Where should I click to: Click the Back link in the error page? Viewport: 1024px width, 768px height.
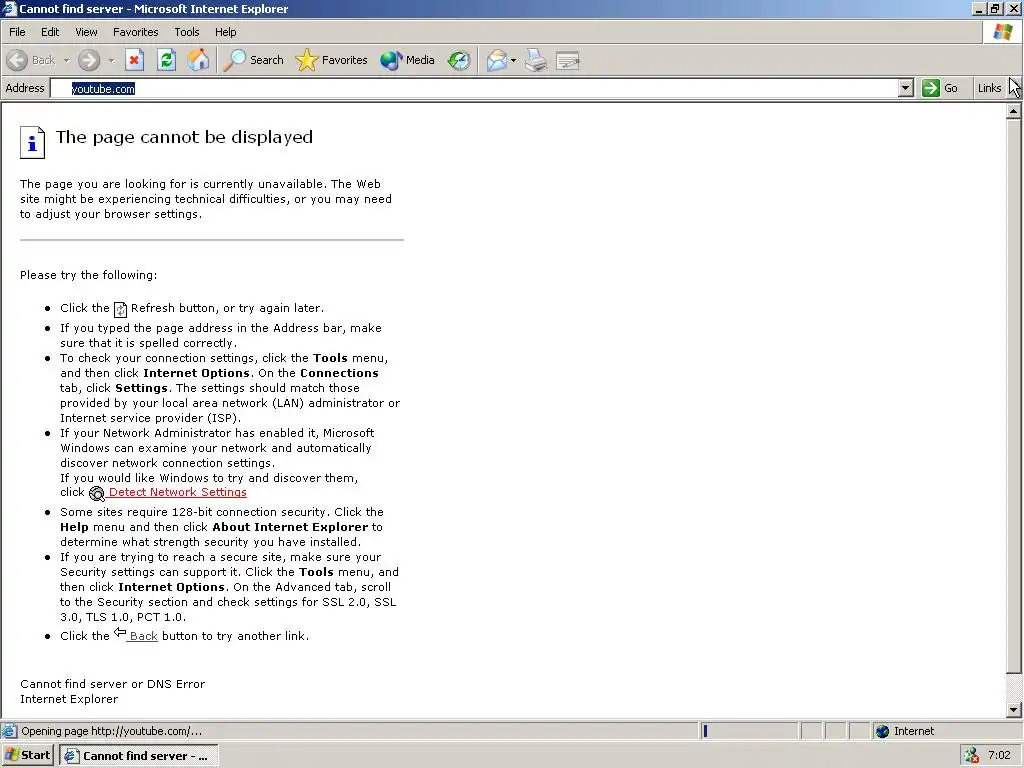[x=143, y=636]
